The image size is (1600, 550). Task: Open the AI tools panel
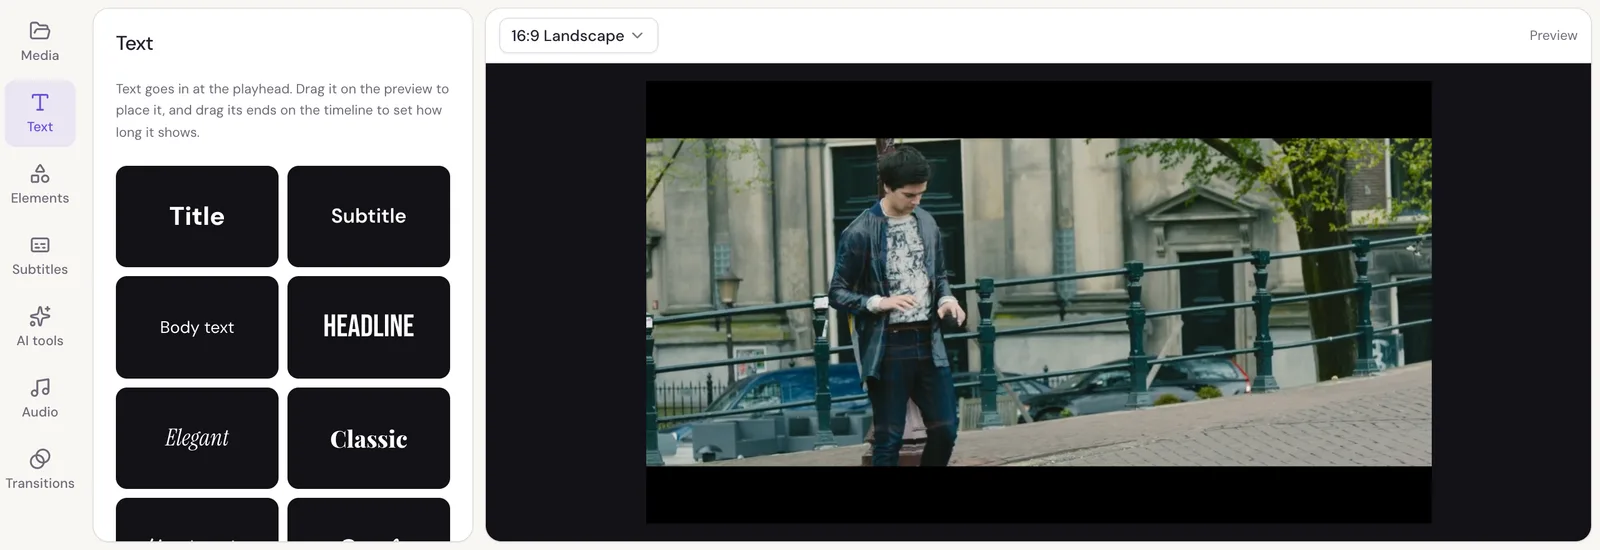coord(40,327)
